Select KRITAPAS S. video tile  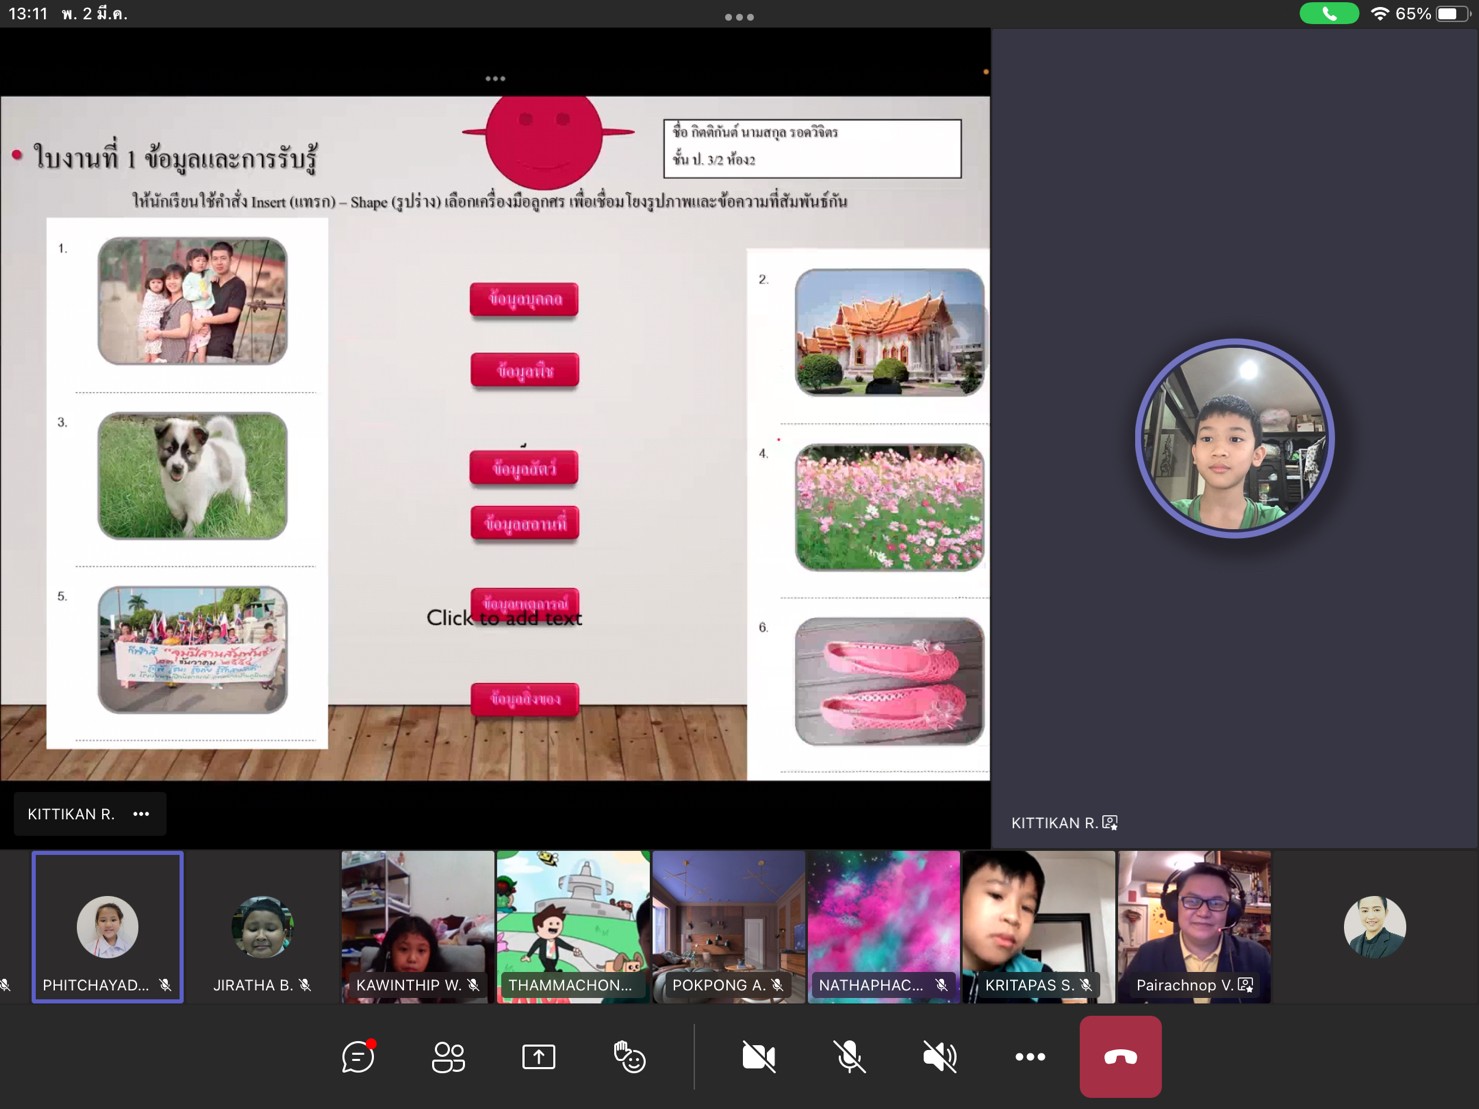coord(1038,927)
